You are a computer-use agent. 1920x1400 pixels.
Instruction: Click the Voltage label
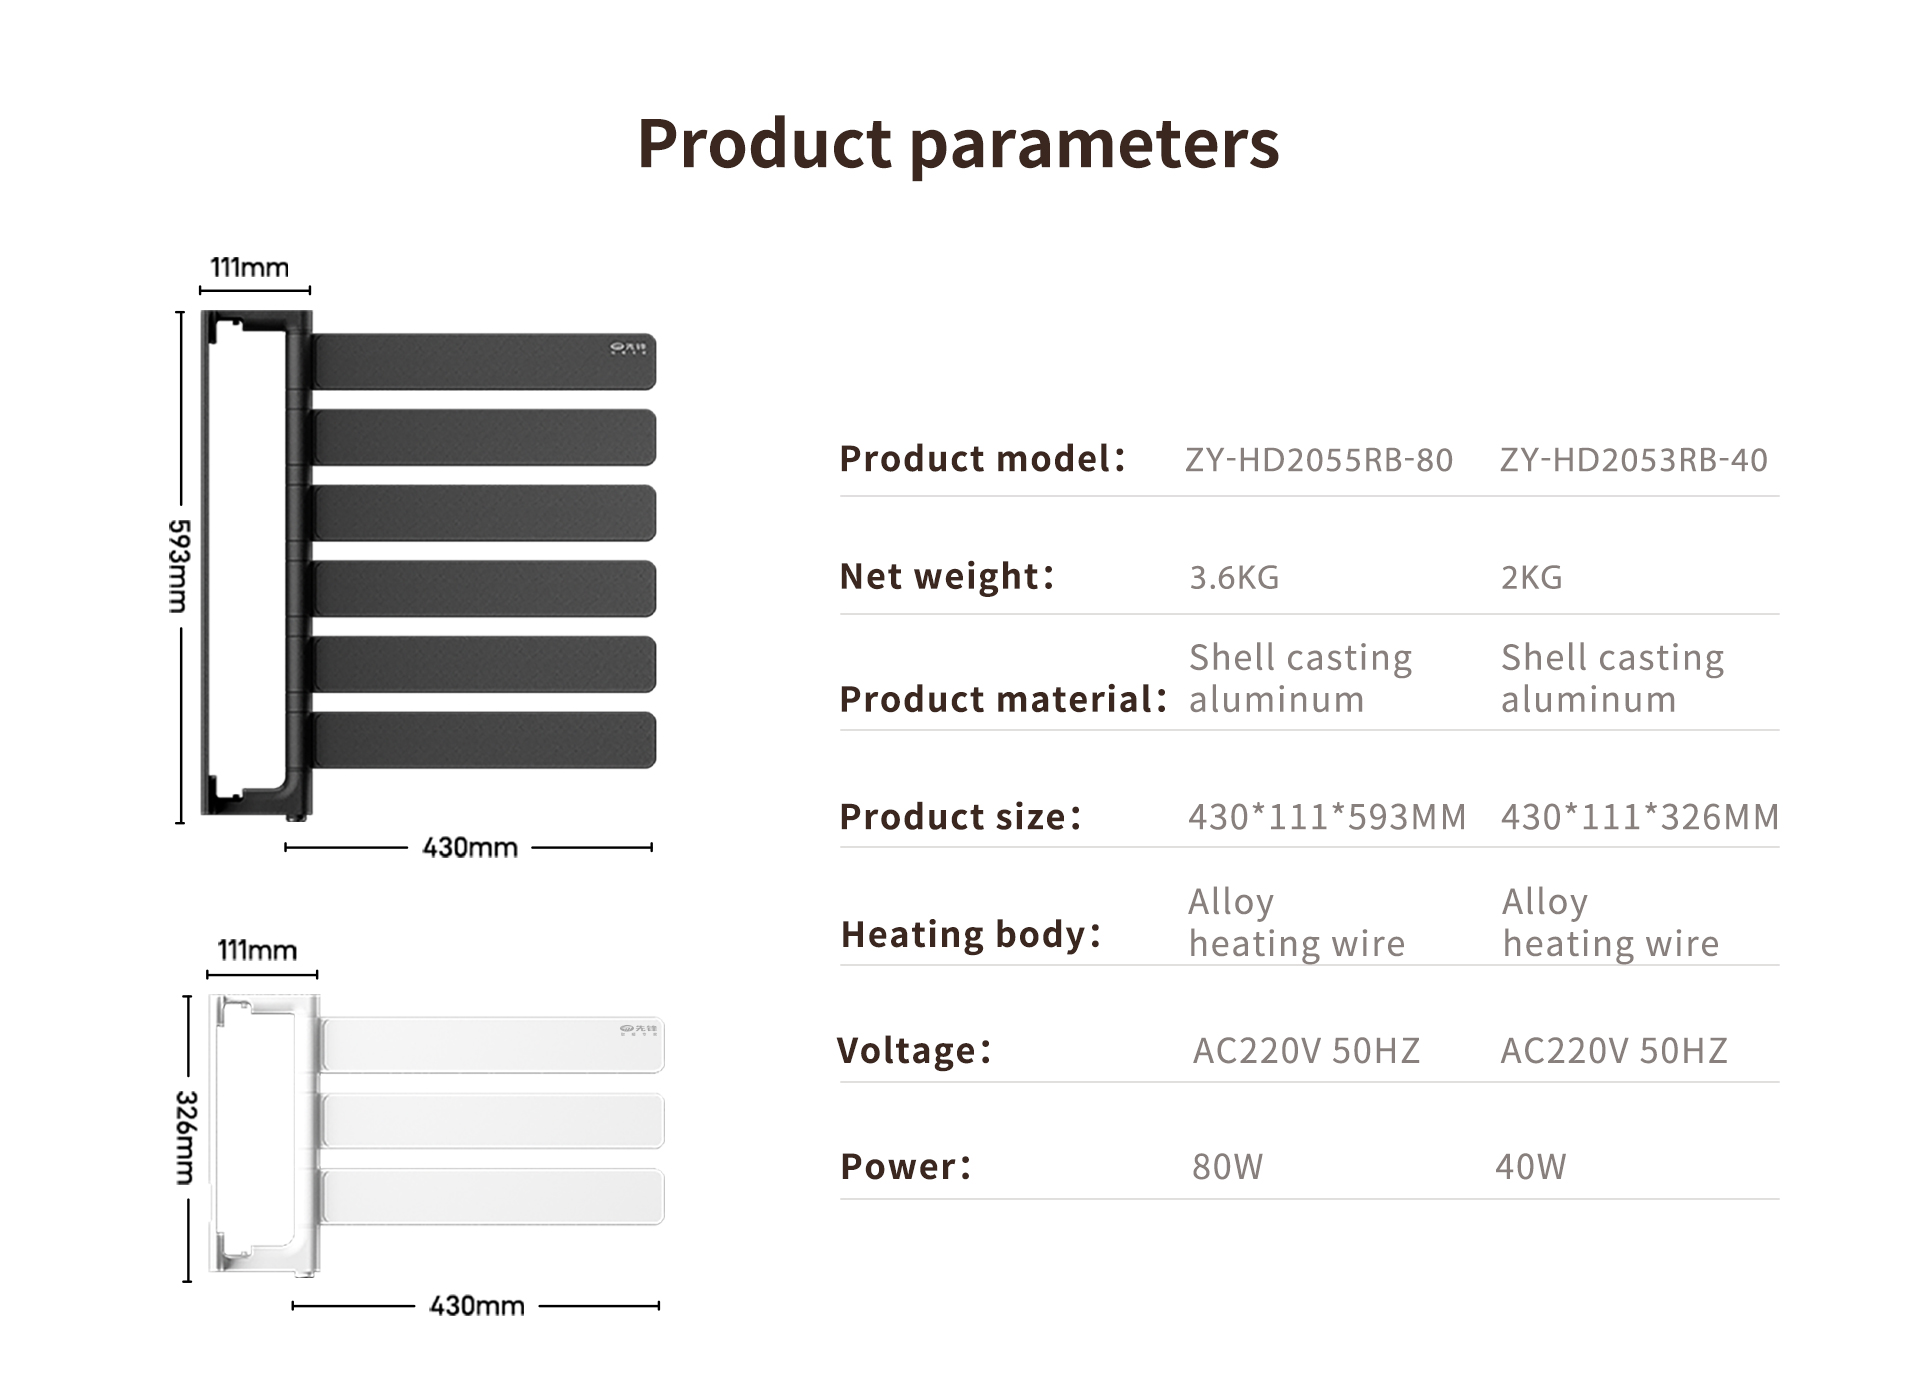click(914, 1050)
